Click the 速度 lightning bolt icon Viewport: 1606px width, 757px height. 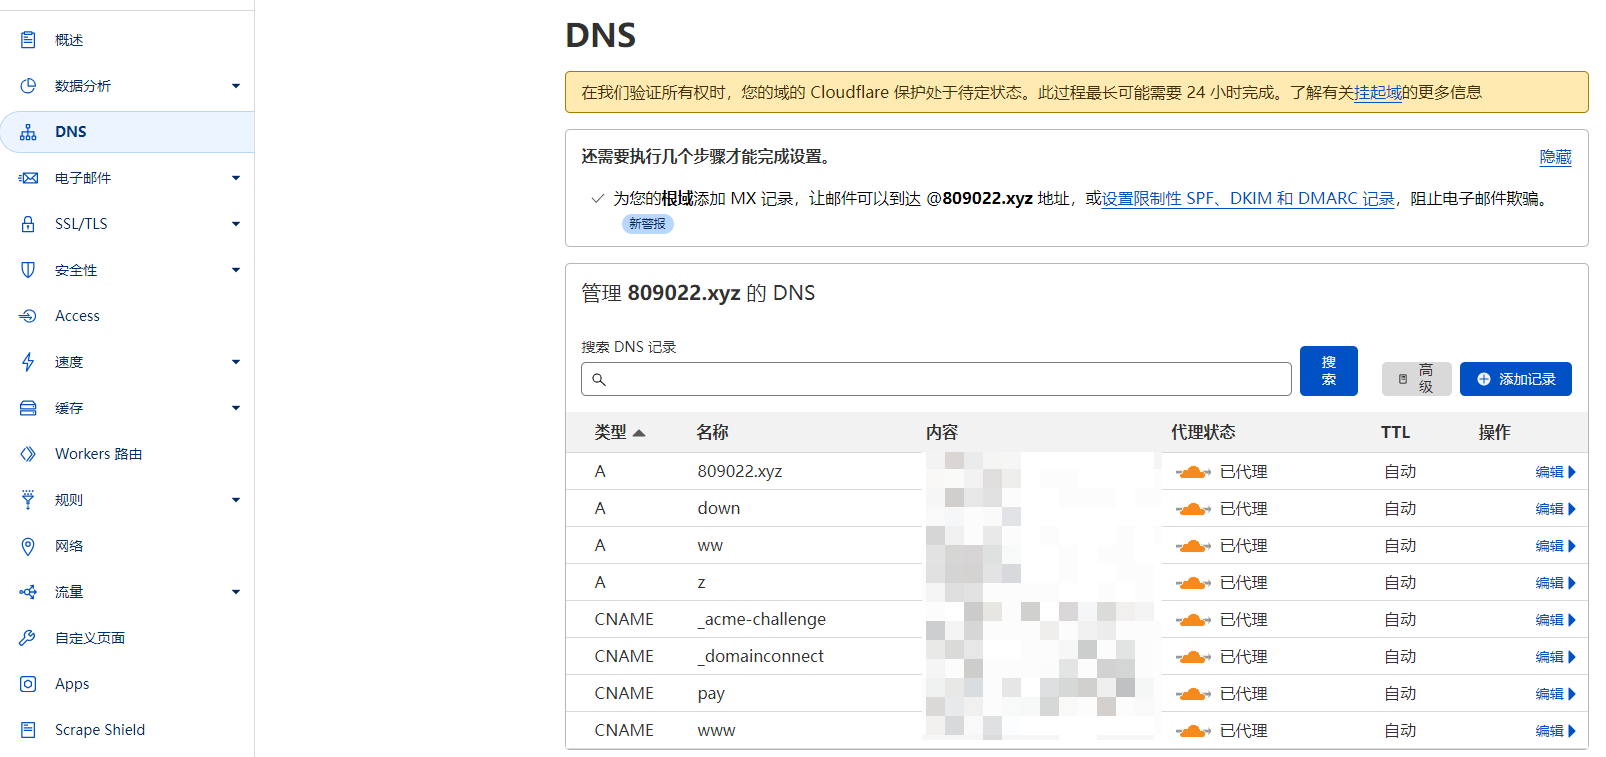(28, 362)
